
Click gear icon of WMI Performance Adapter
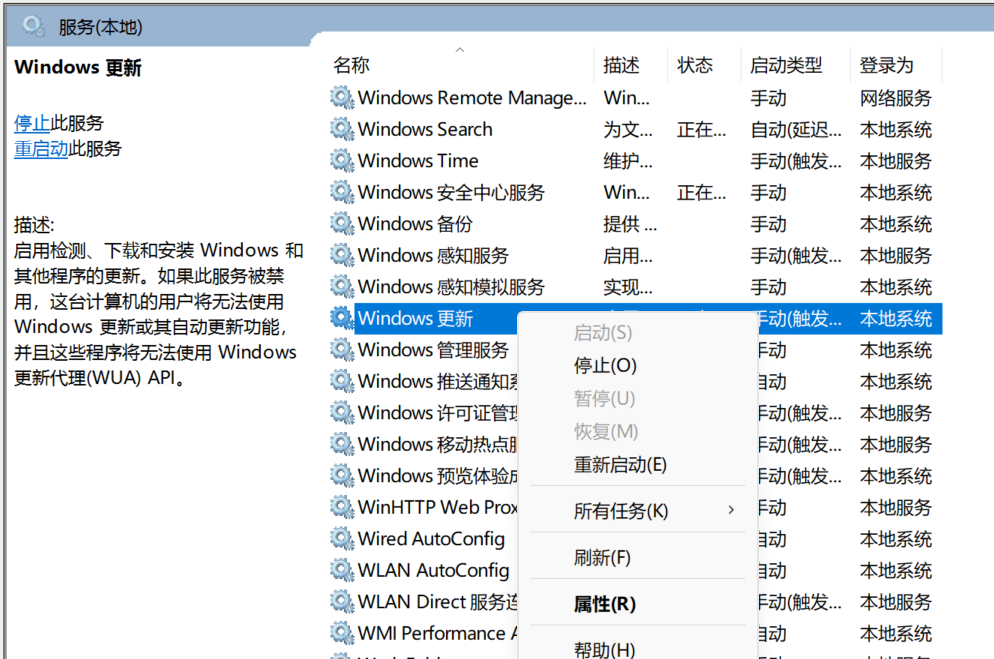click(x=342, y=634)
